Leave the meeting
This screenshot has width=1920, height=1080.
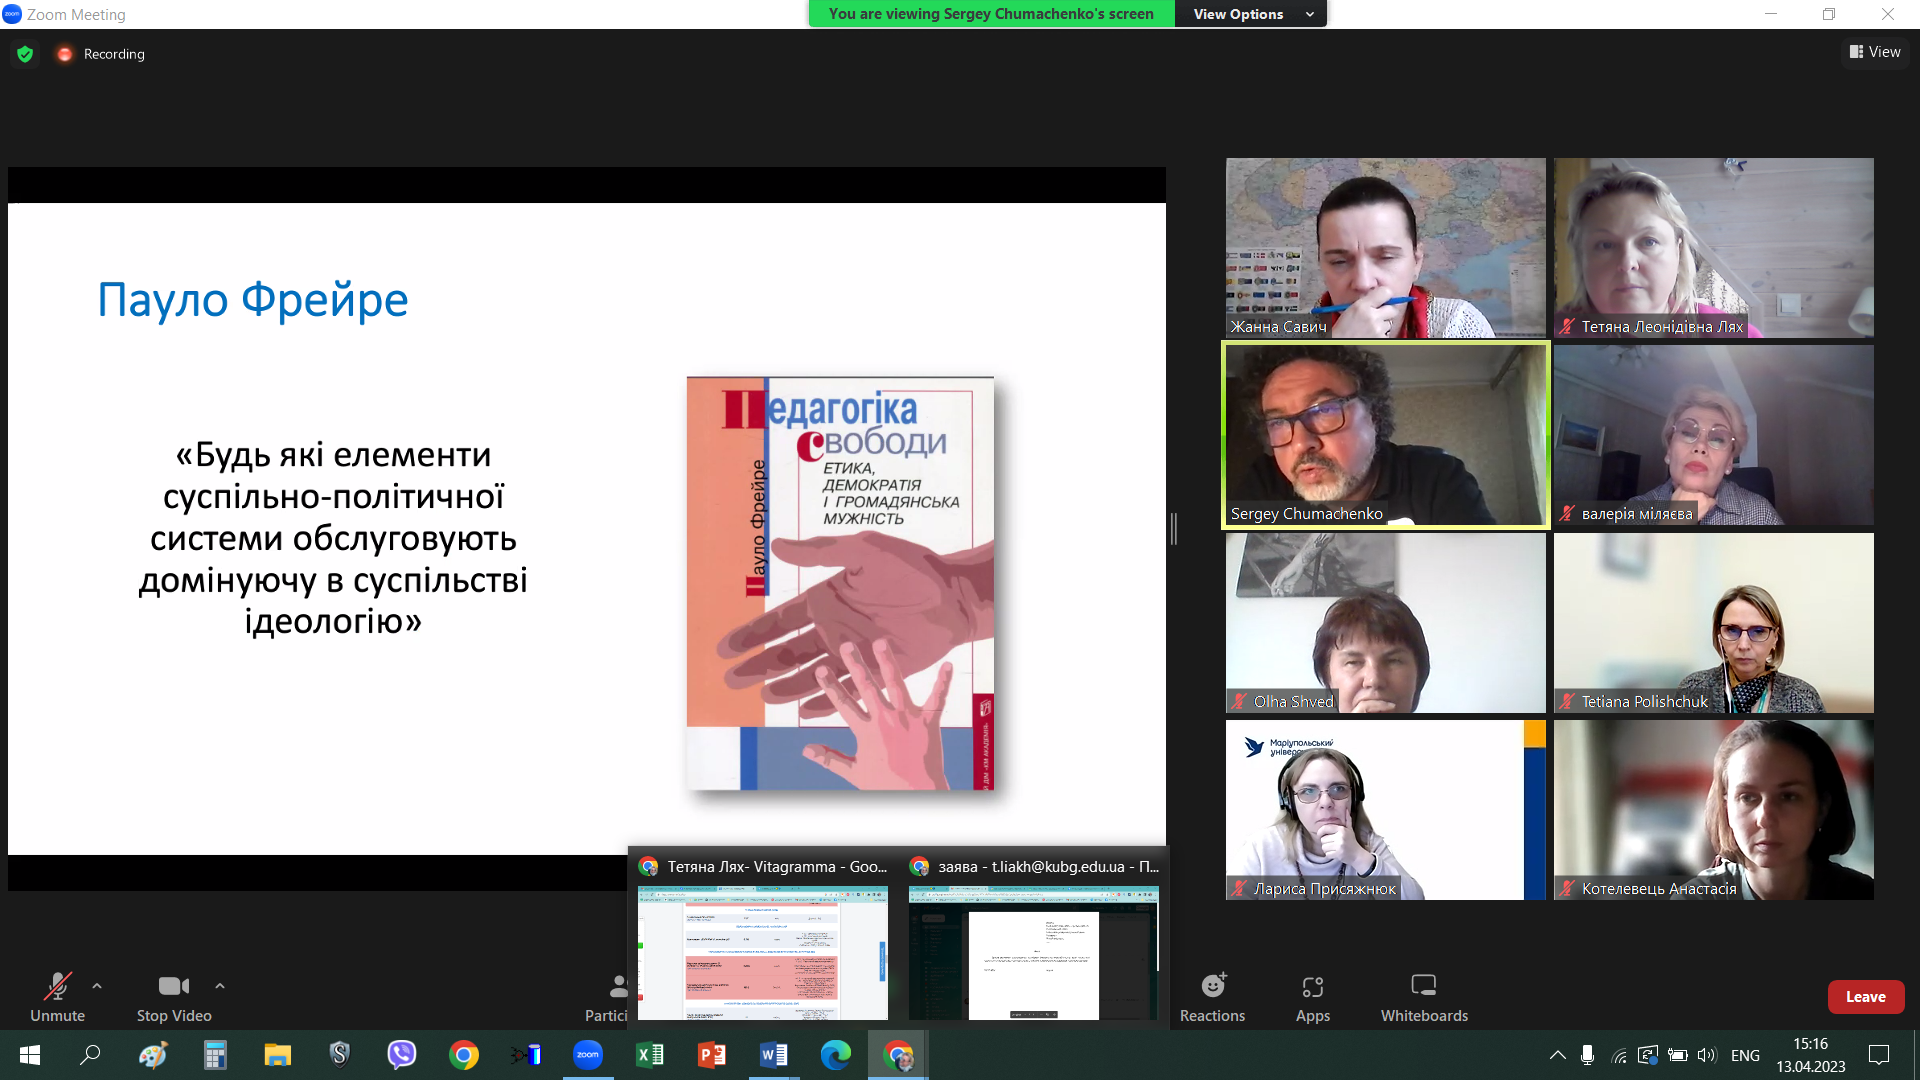click(1866, 997)
